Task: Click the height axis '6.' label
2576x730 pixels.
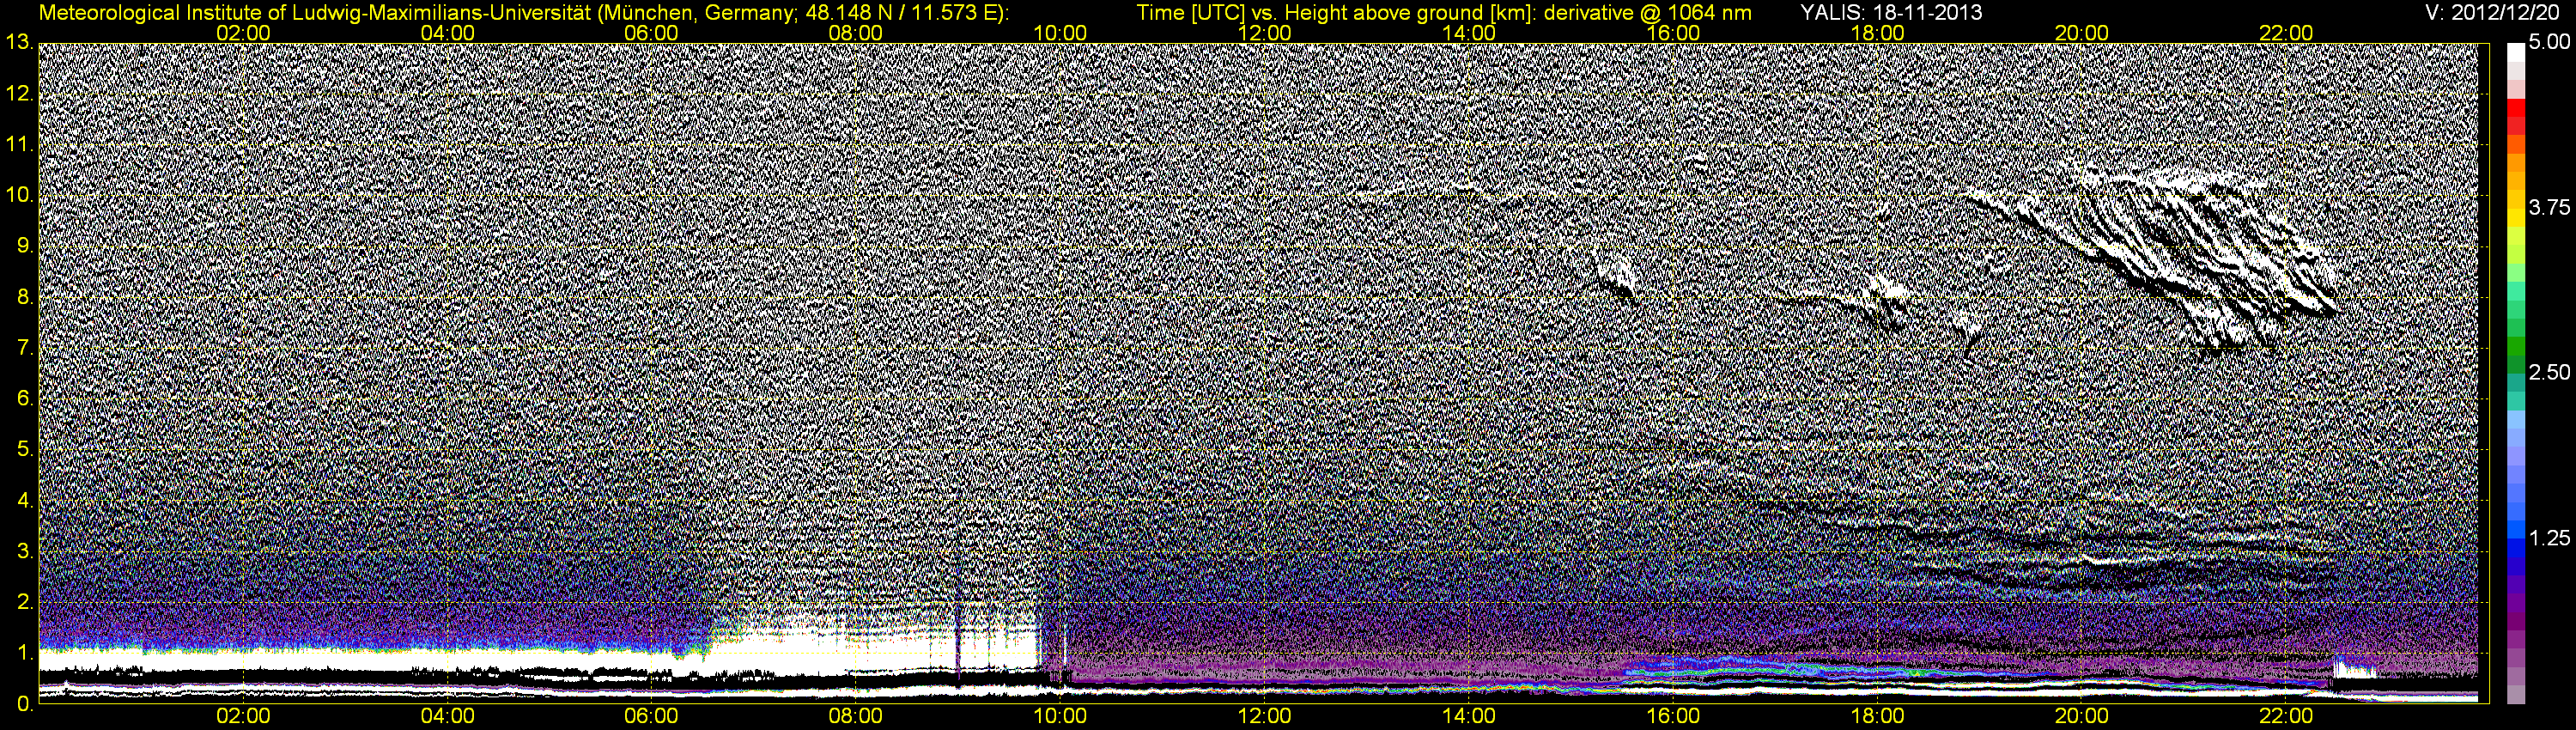Action: (x=24, y=399)
